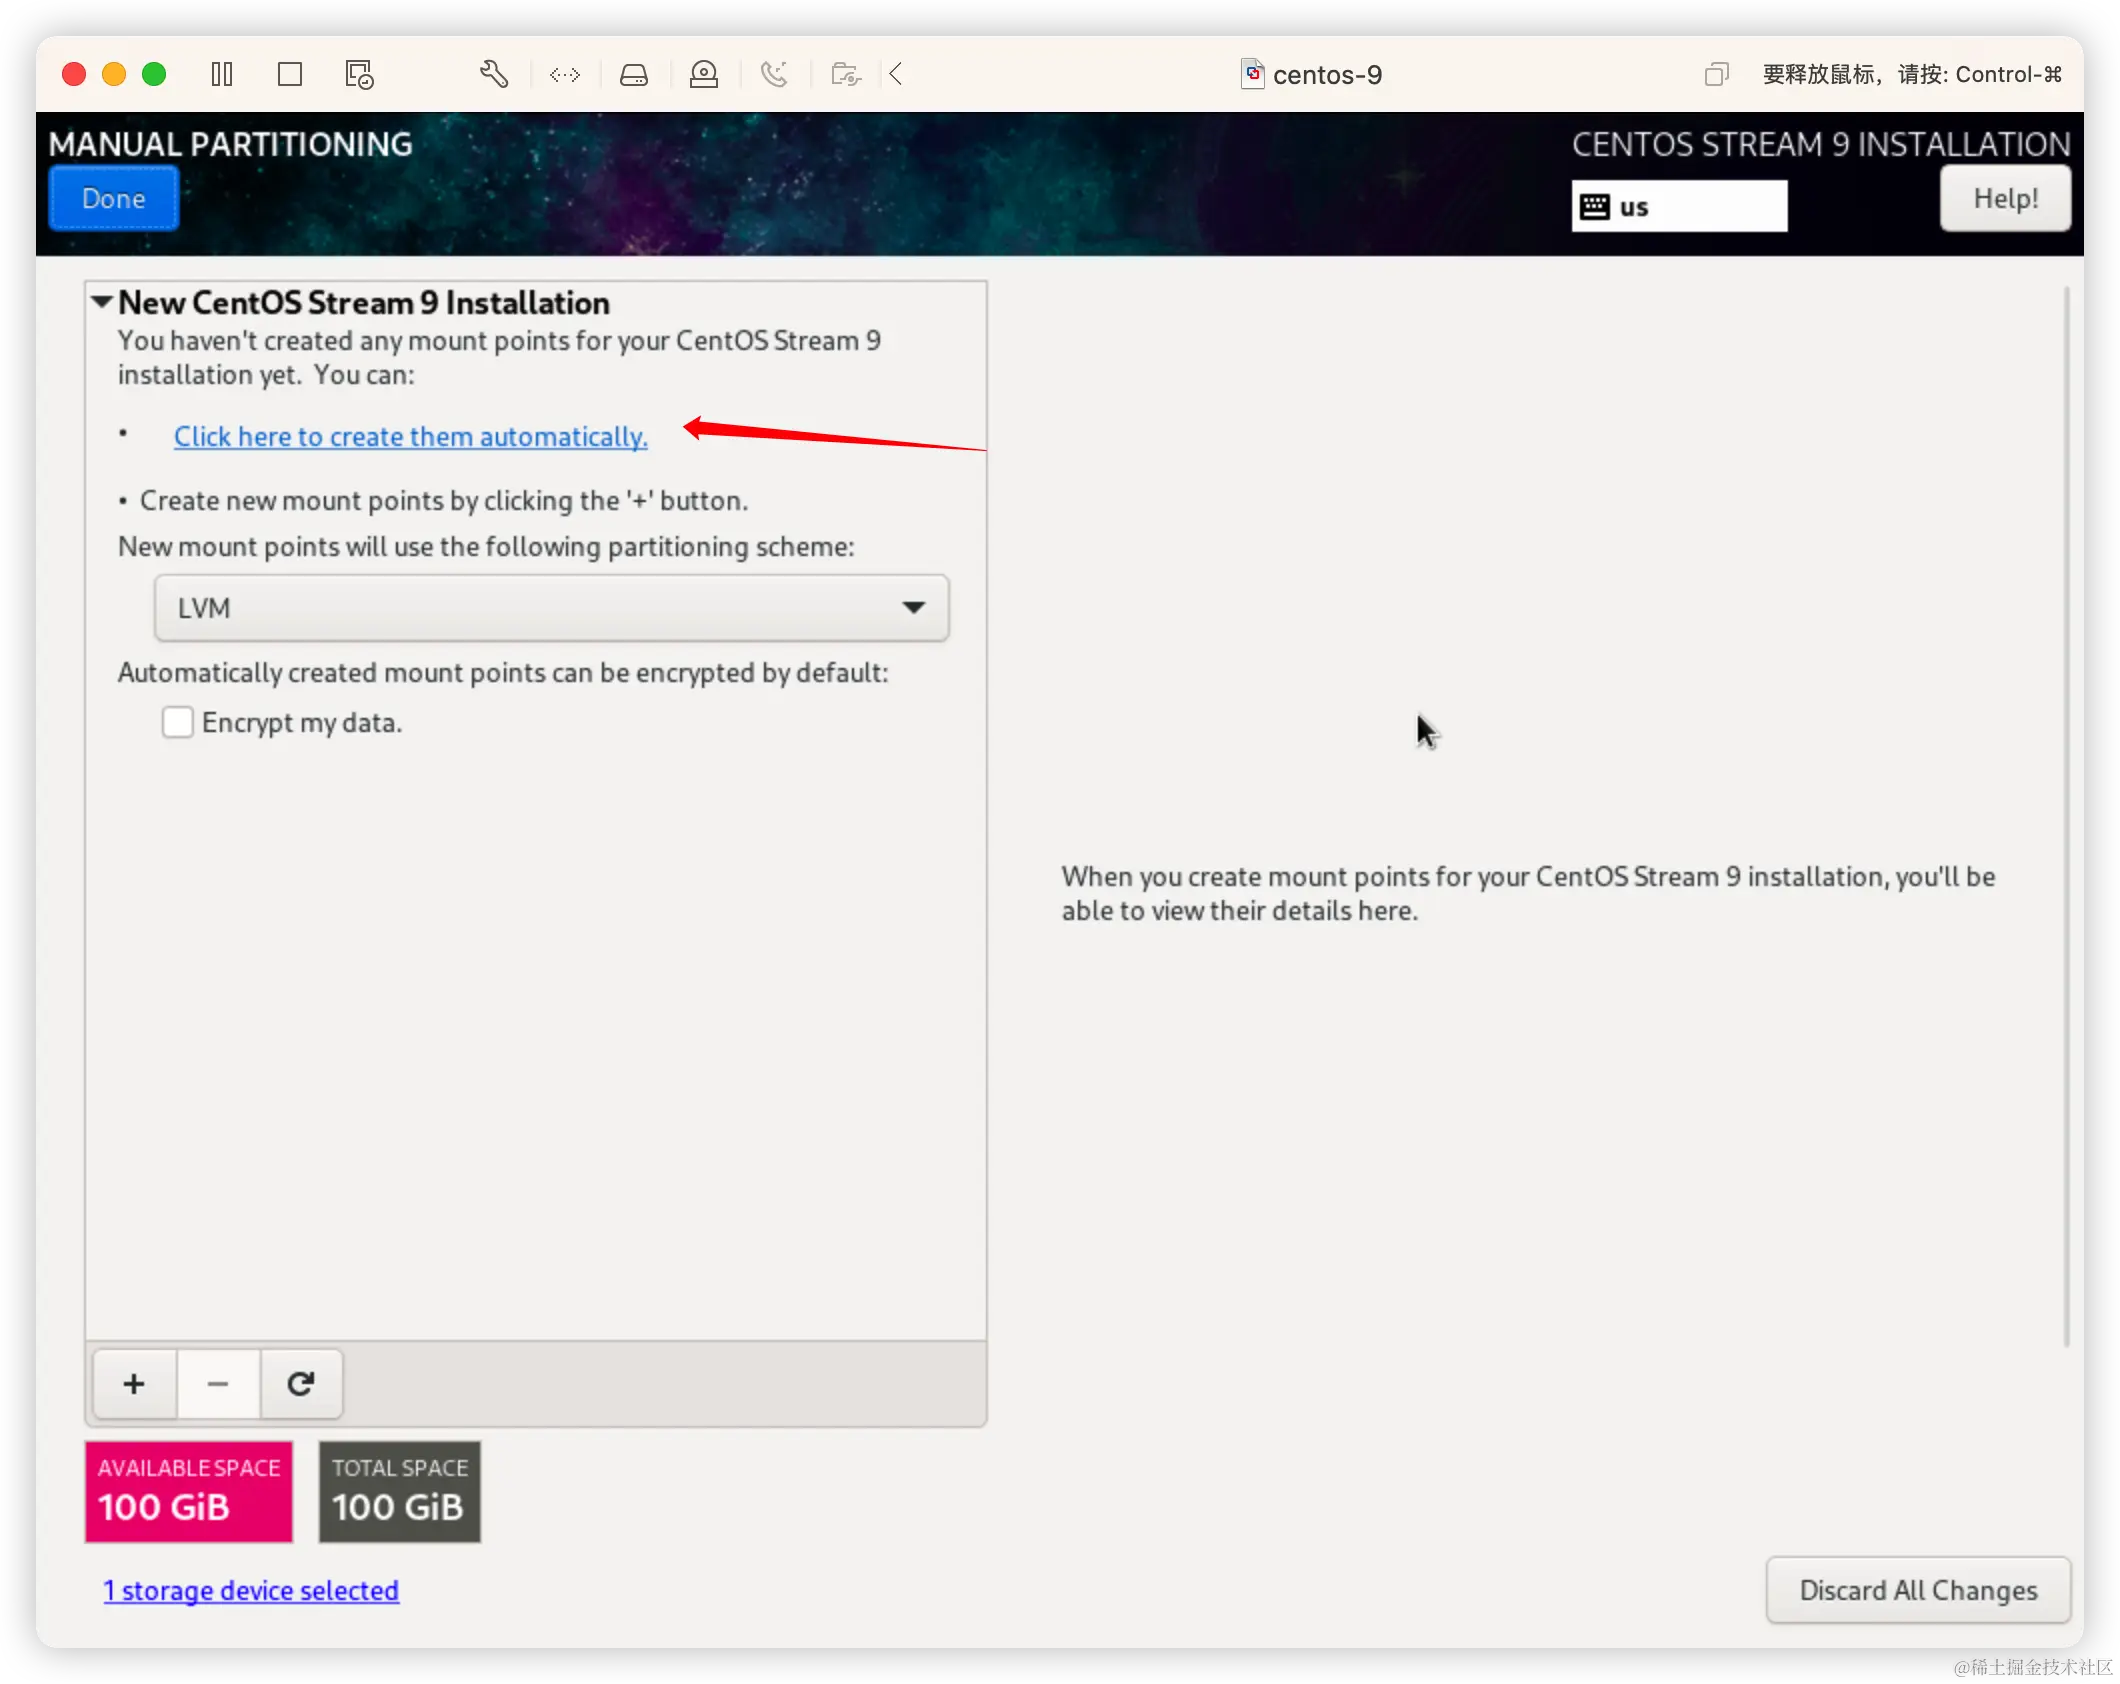This screenshot has width=2120, height=1684.
Task: Open the partitioning scheme dropdown showing LVM
Action: (551, 607)
